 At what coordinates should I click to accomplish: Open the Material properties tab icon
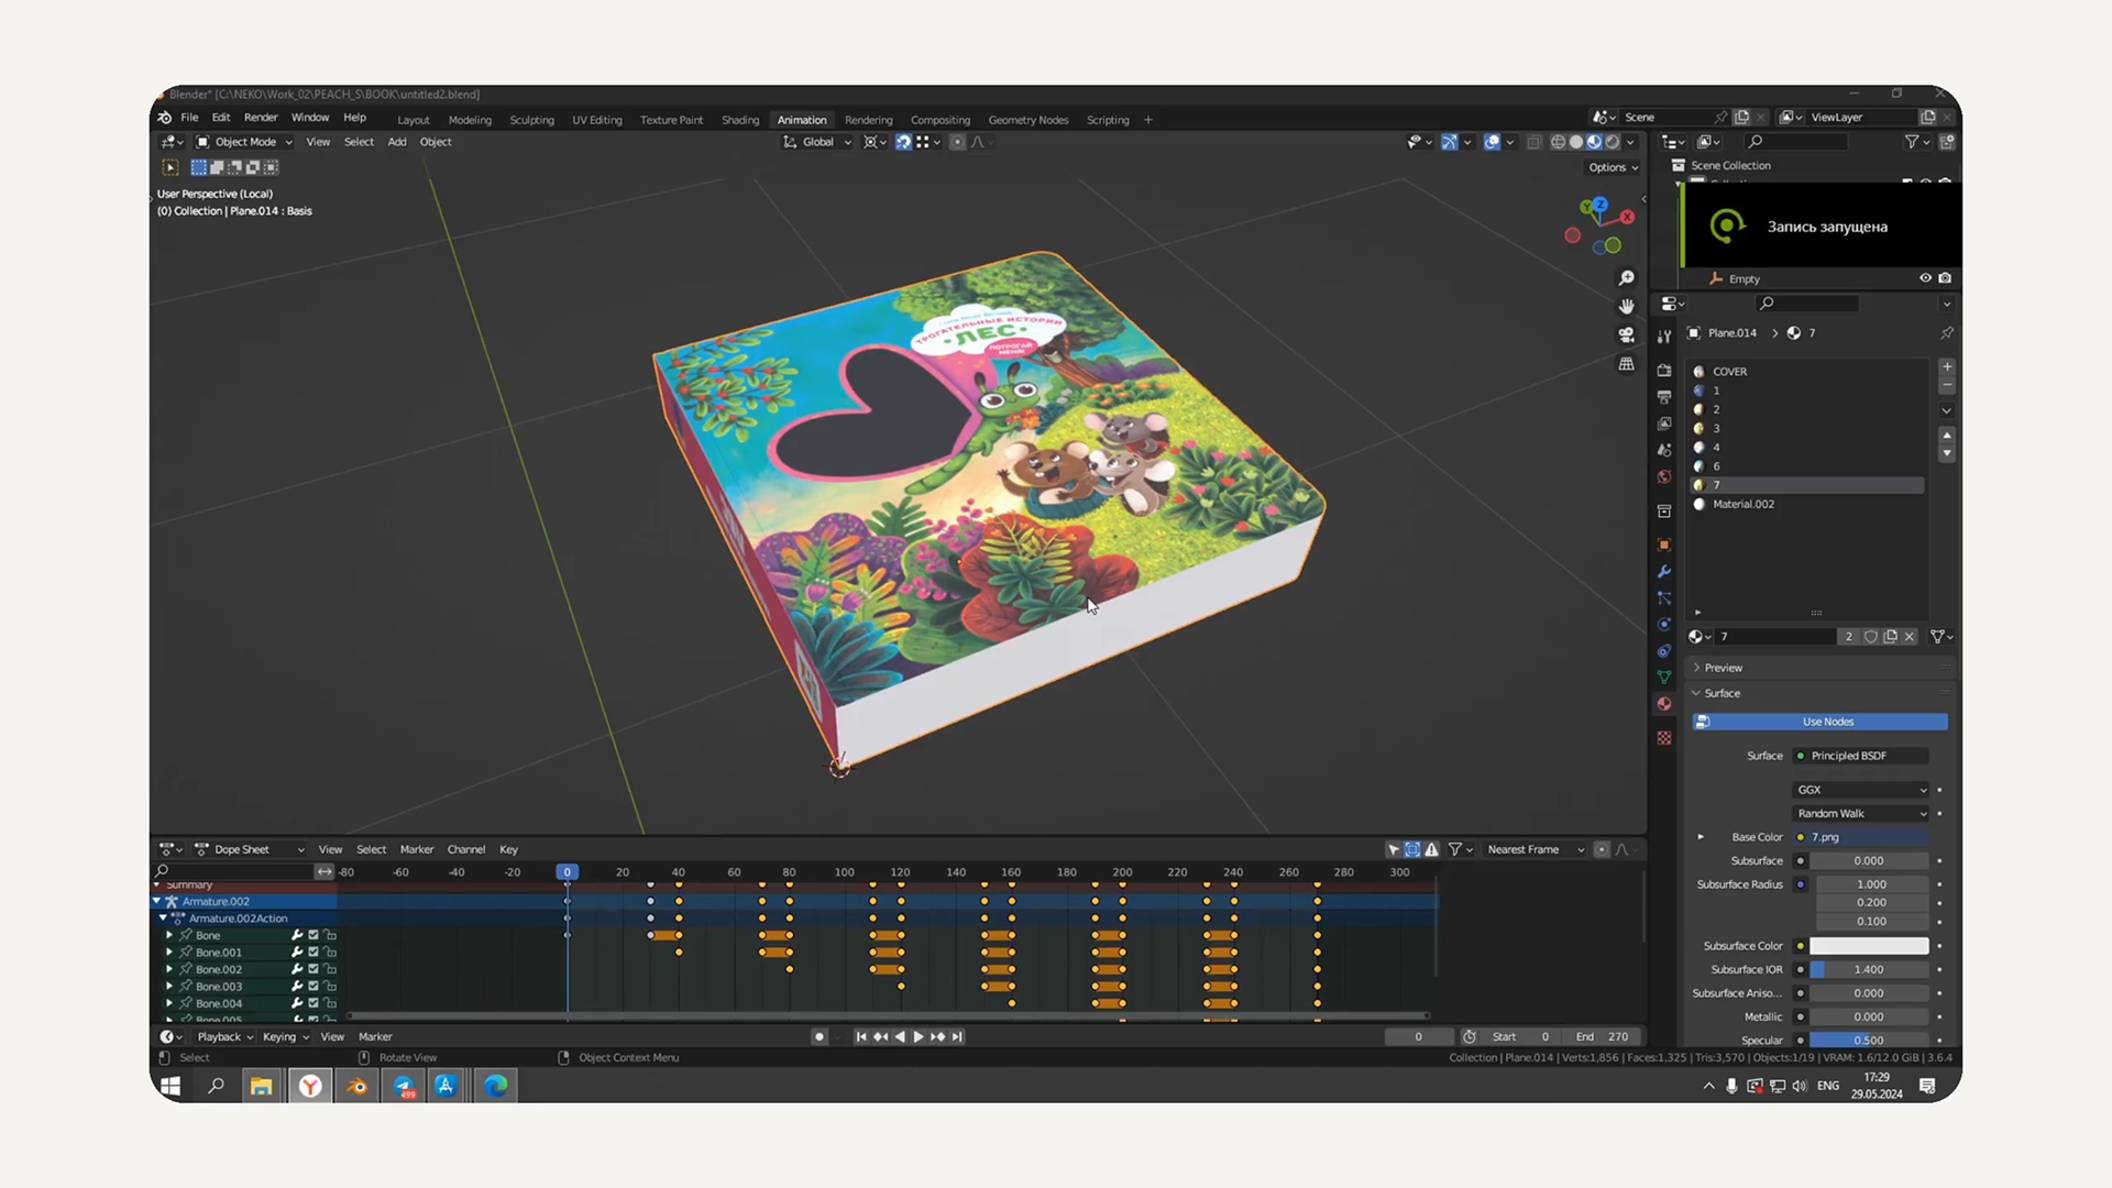[x=1664, y=704]
